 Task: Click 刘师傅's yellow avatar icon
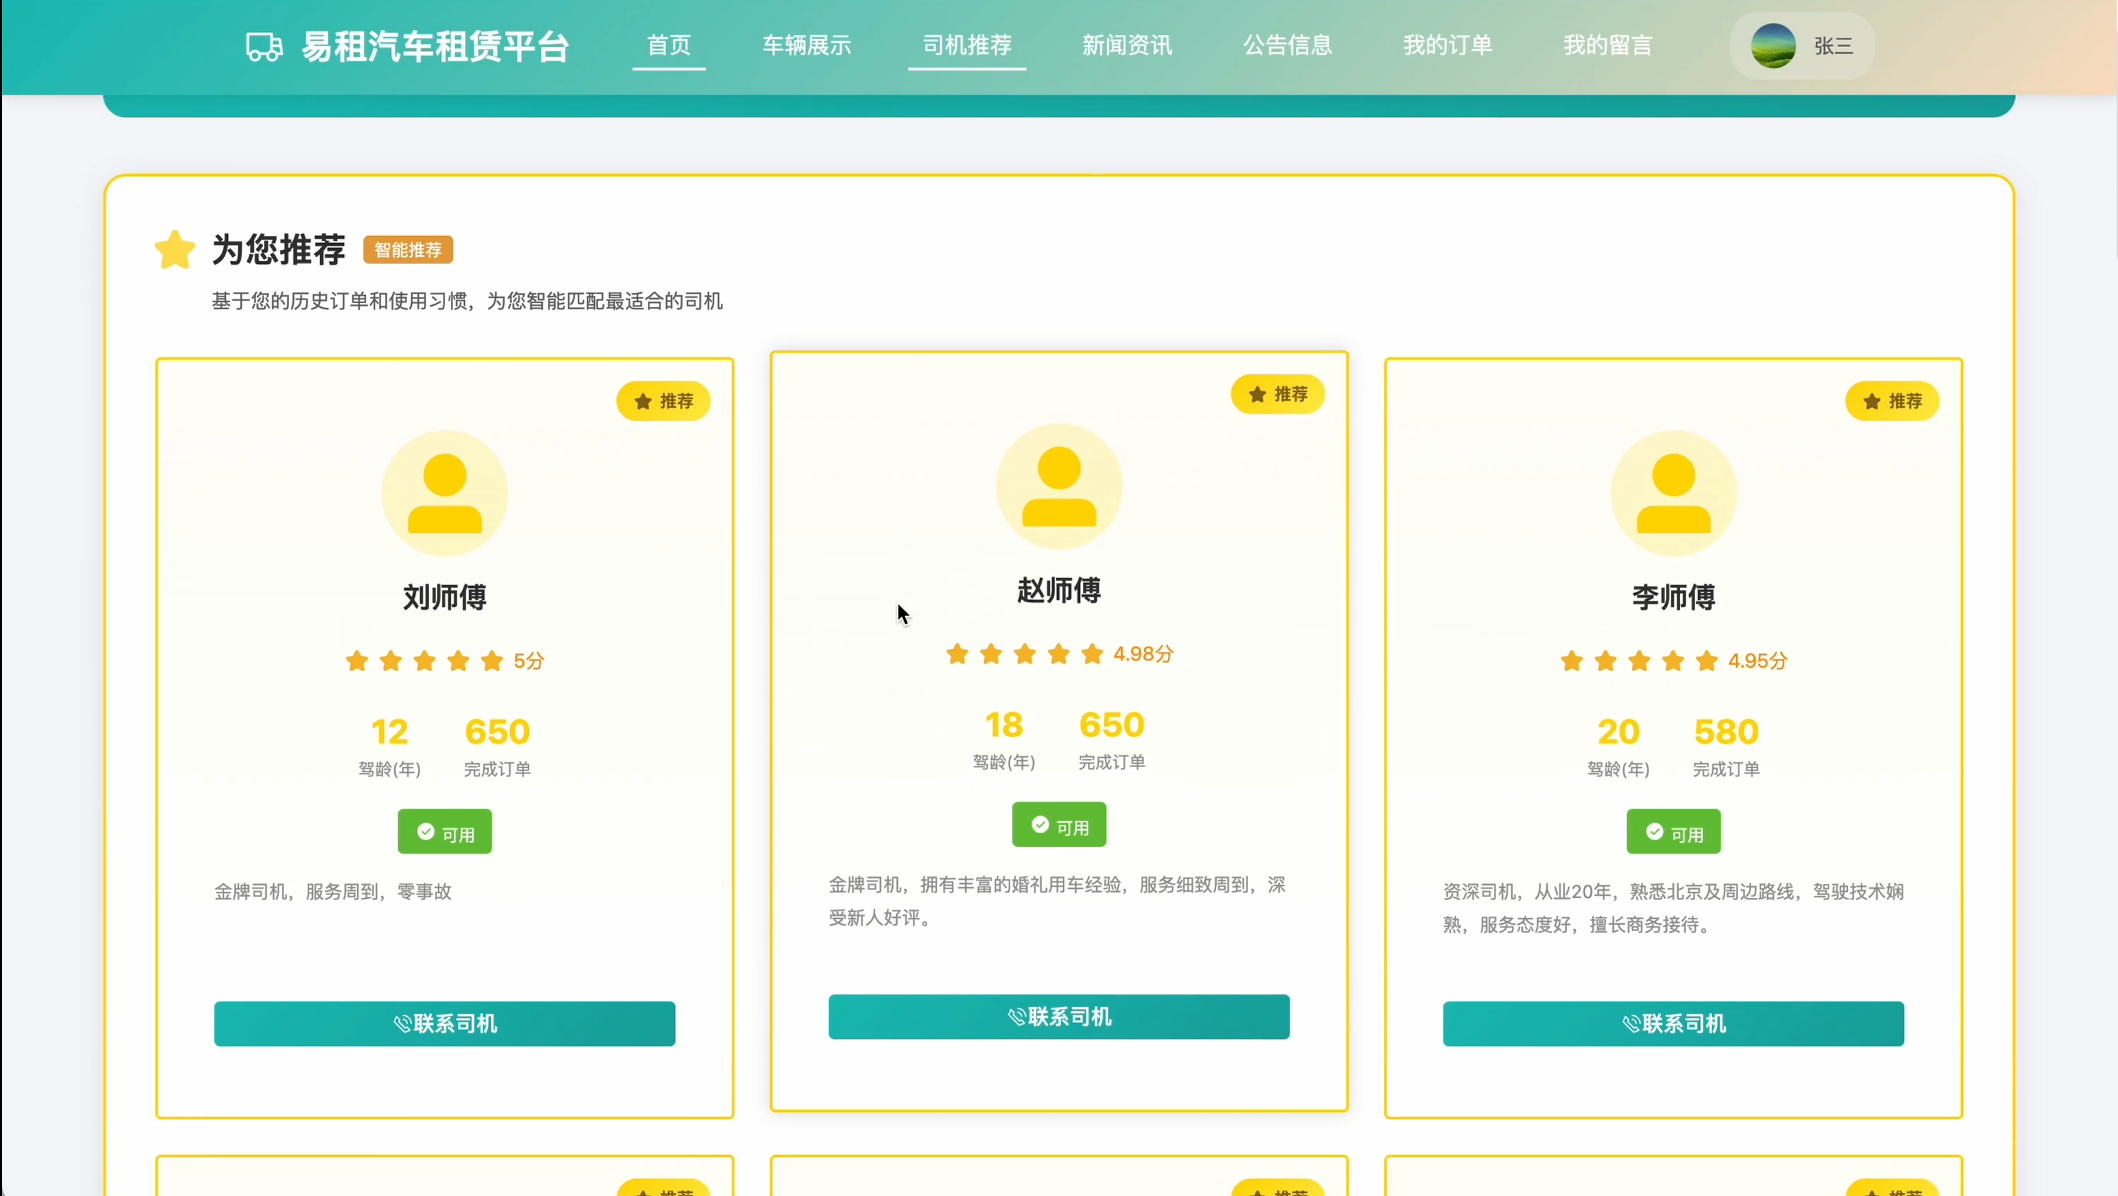point(445,493)
